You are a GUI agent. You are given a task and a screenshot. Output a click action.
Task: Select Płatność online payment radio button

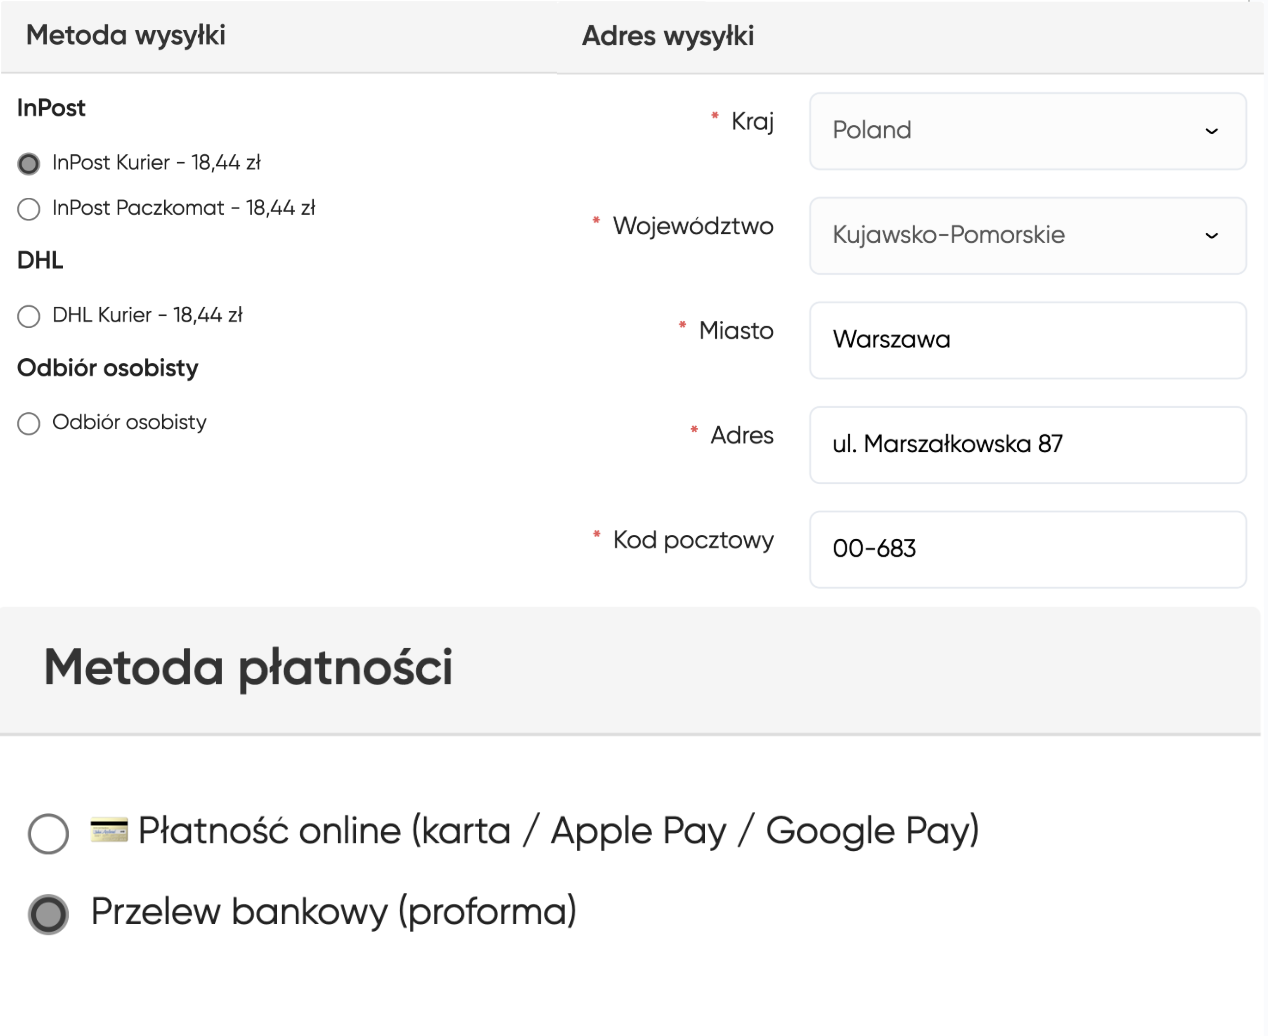tap(48, 833)
